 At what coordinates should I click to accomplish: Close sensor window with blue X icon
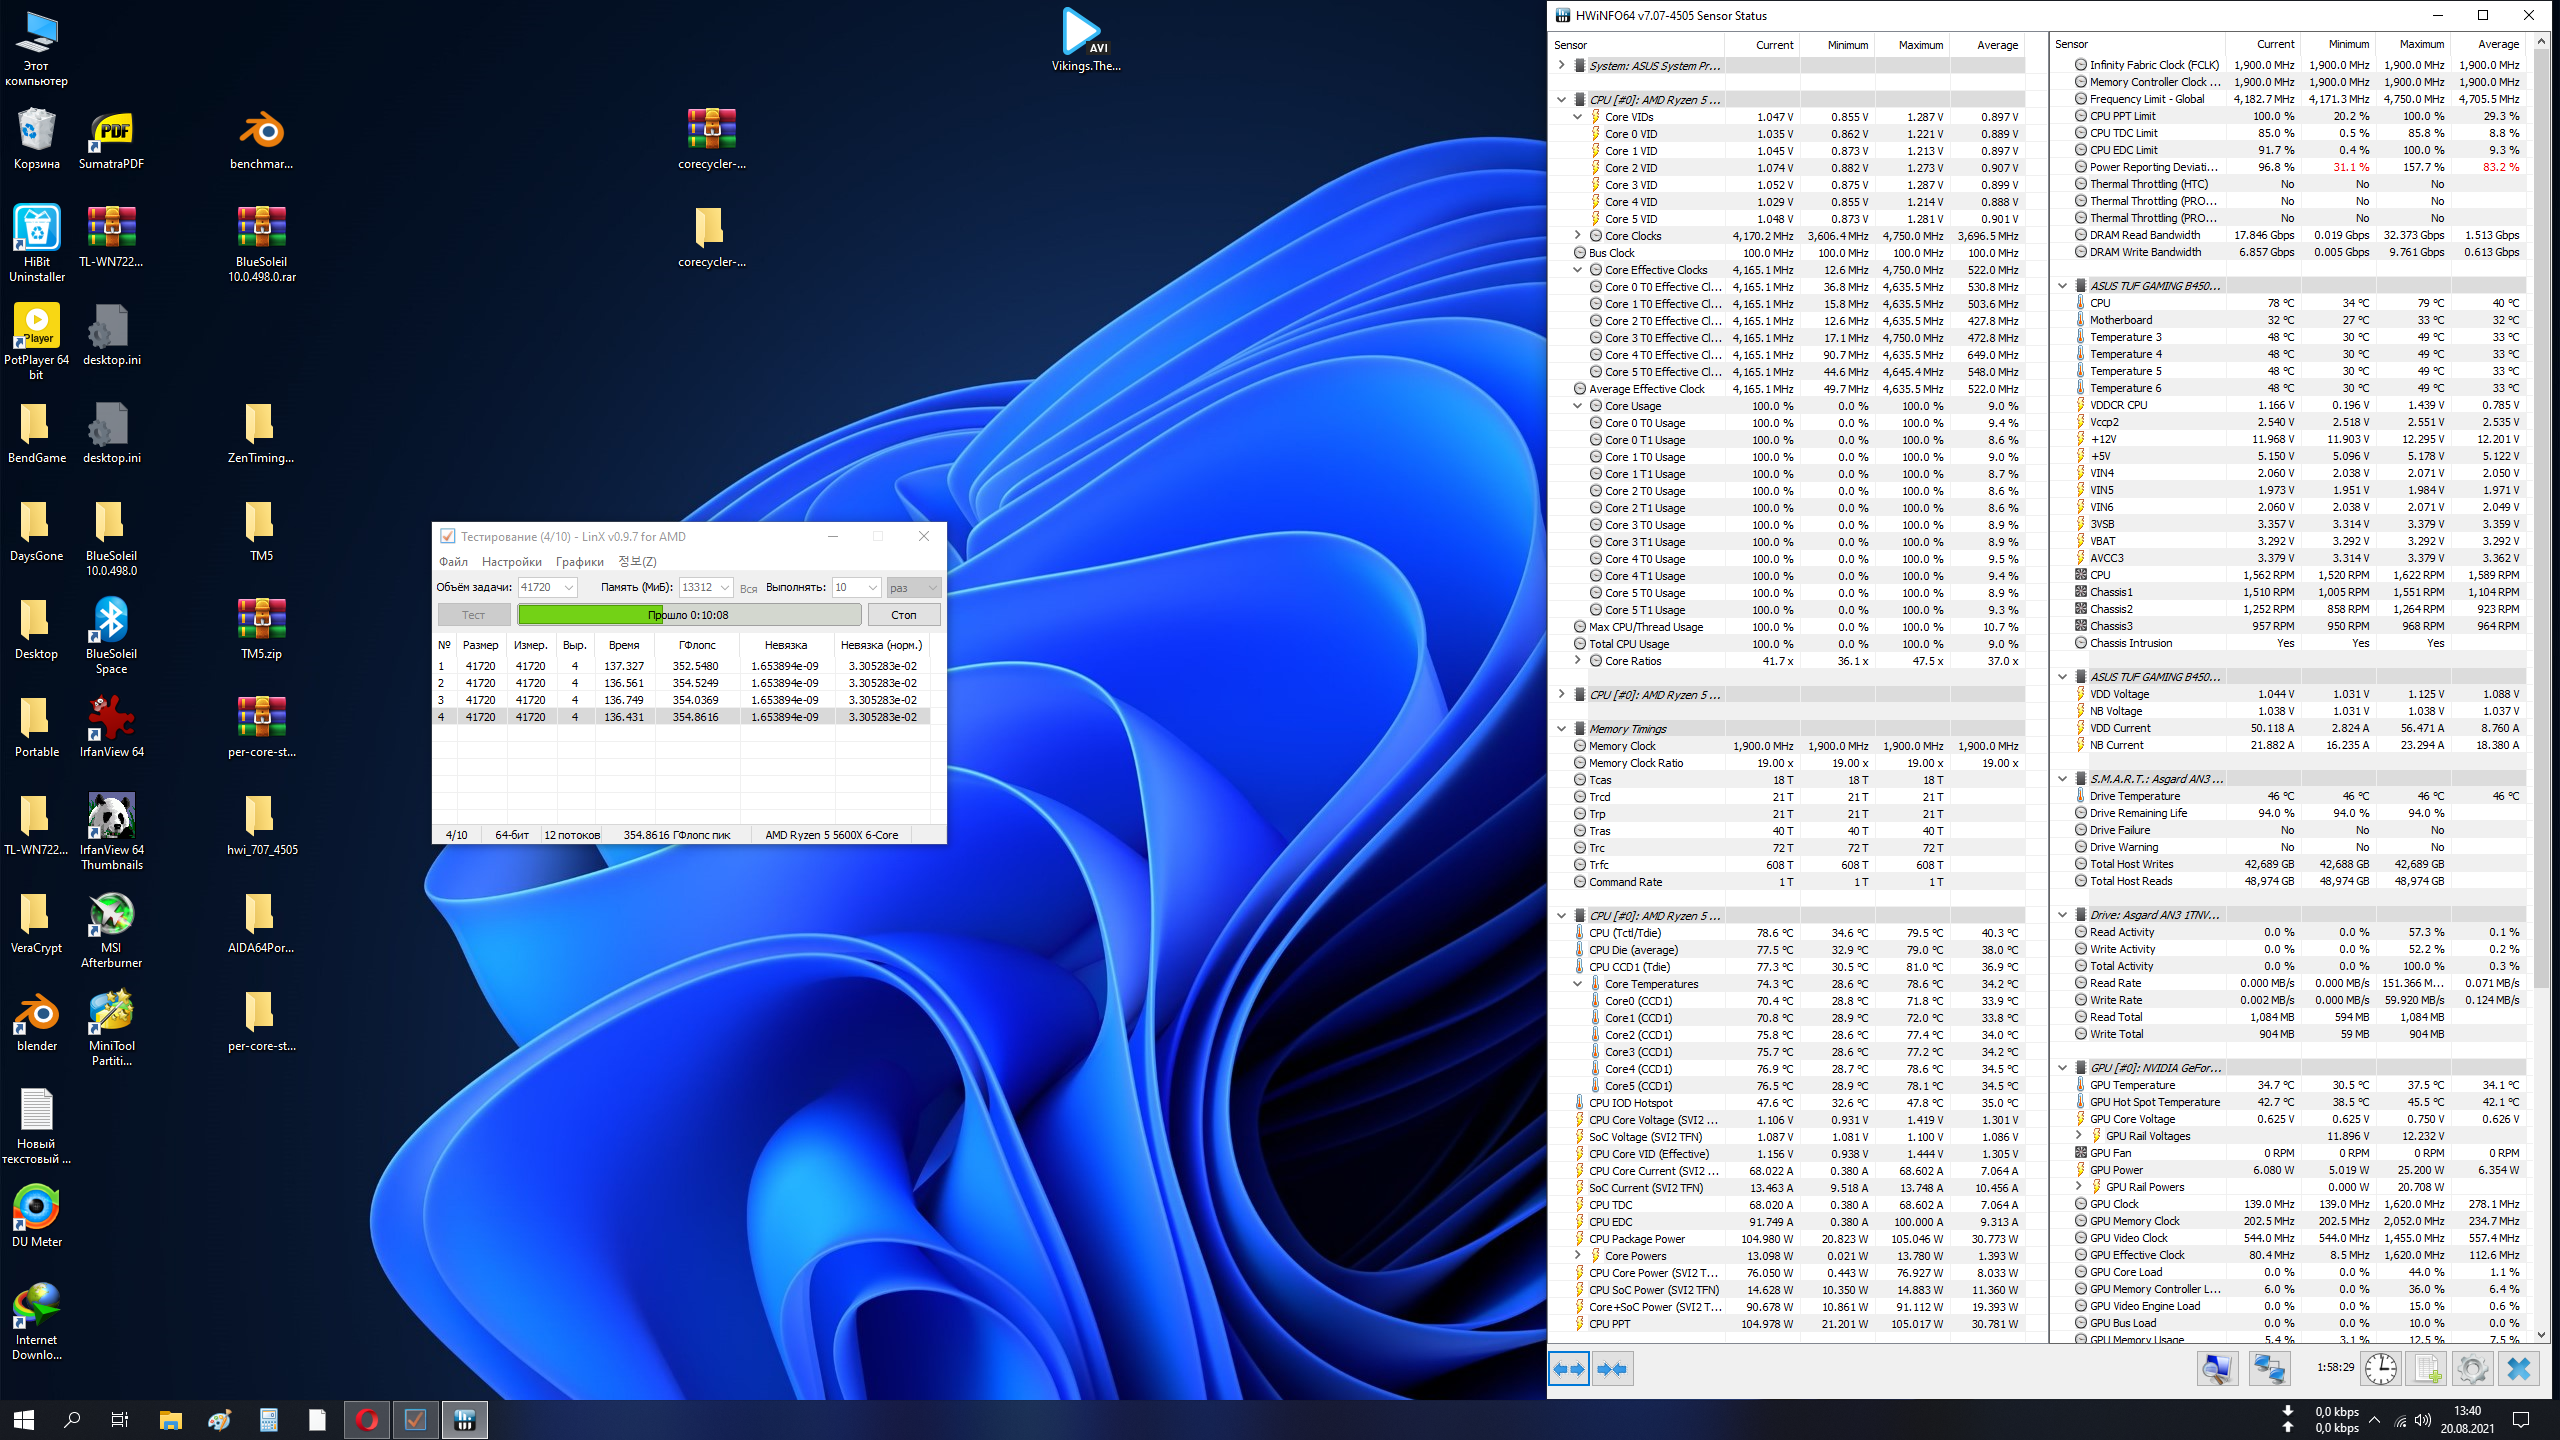pos(2518,1368)
